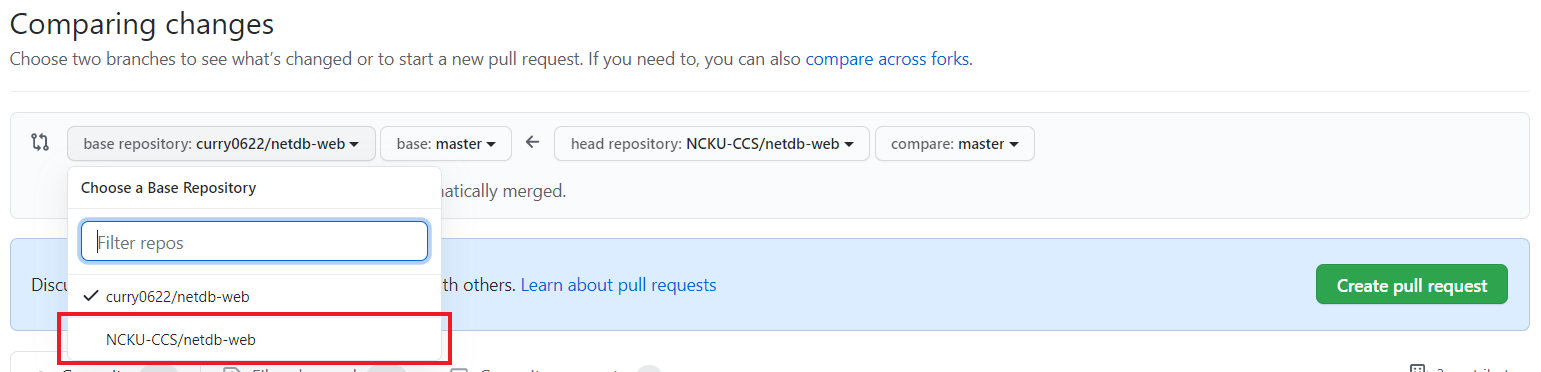The width and height of the screenshot is (1541, 372).
Task: Open the compare across forks link
Action: pos(887,59)
